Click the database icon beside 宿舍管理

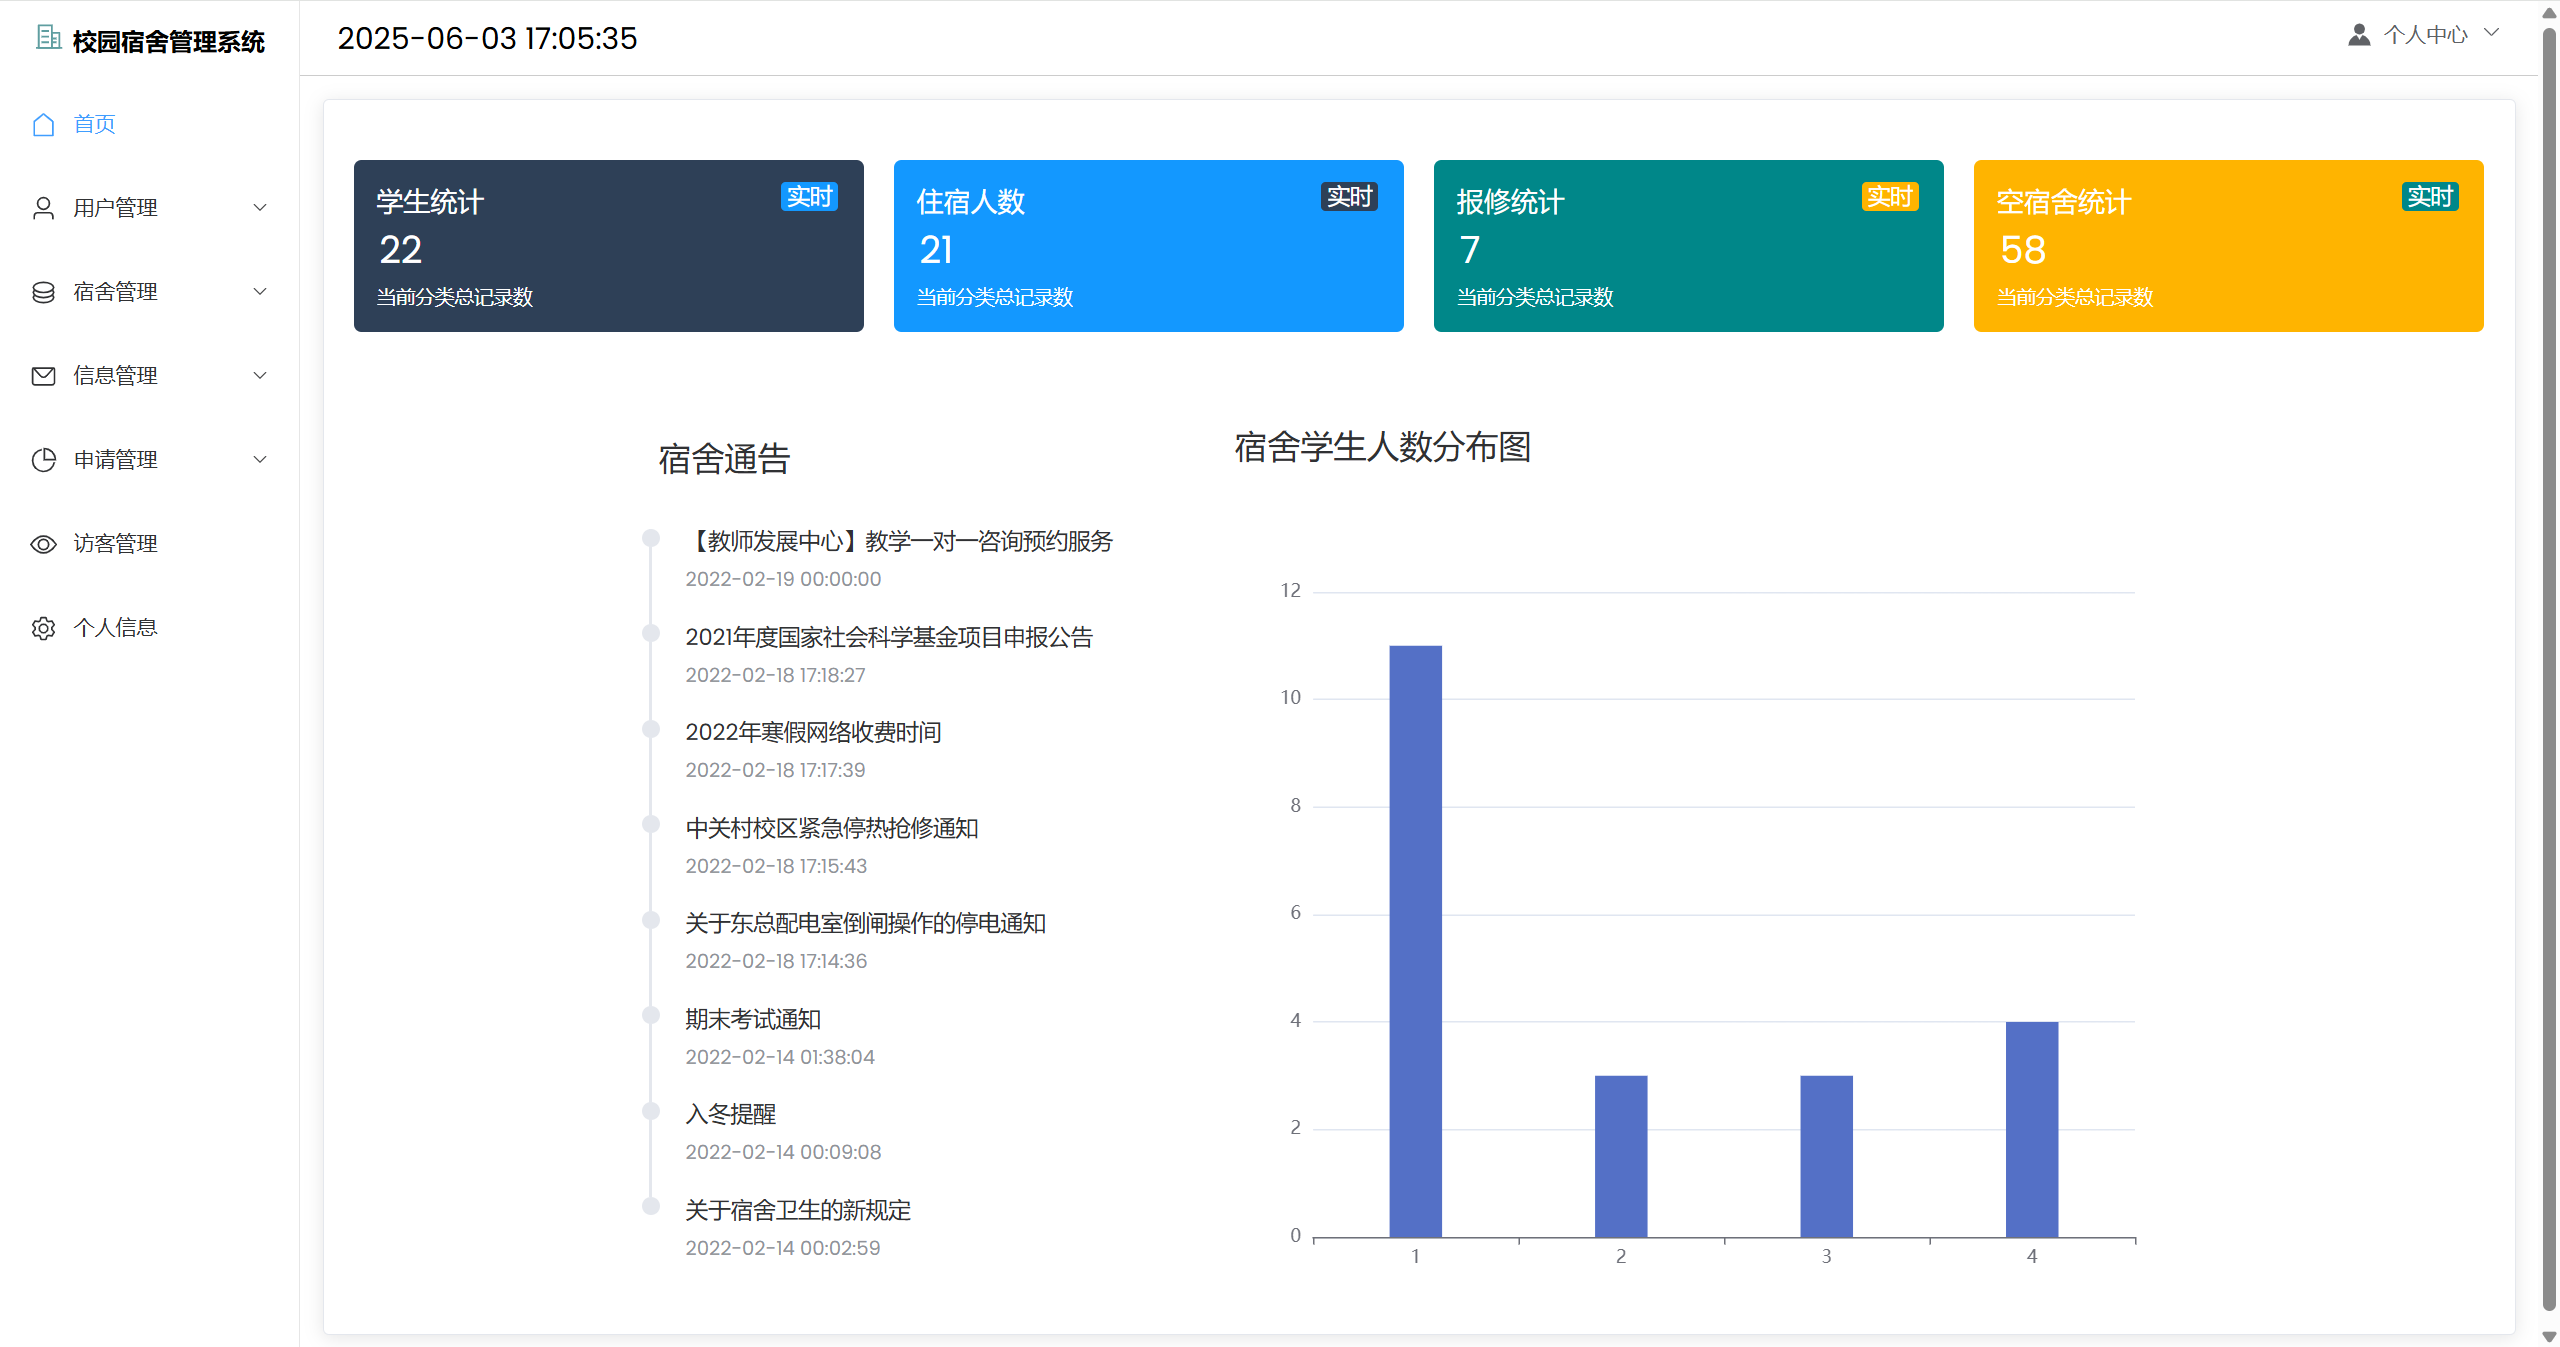[x=43, y=292]
